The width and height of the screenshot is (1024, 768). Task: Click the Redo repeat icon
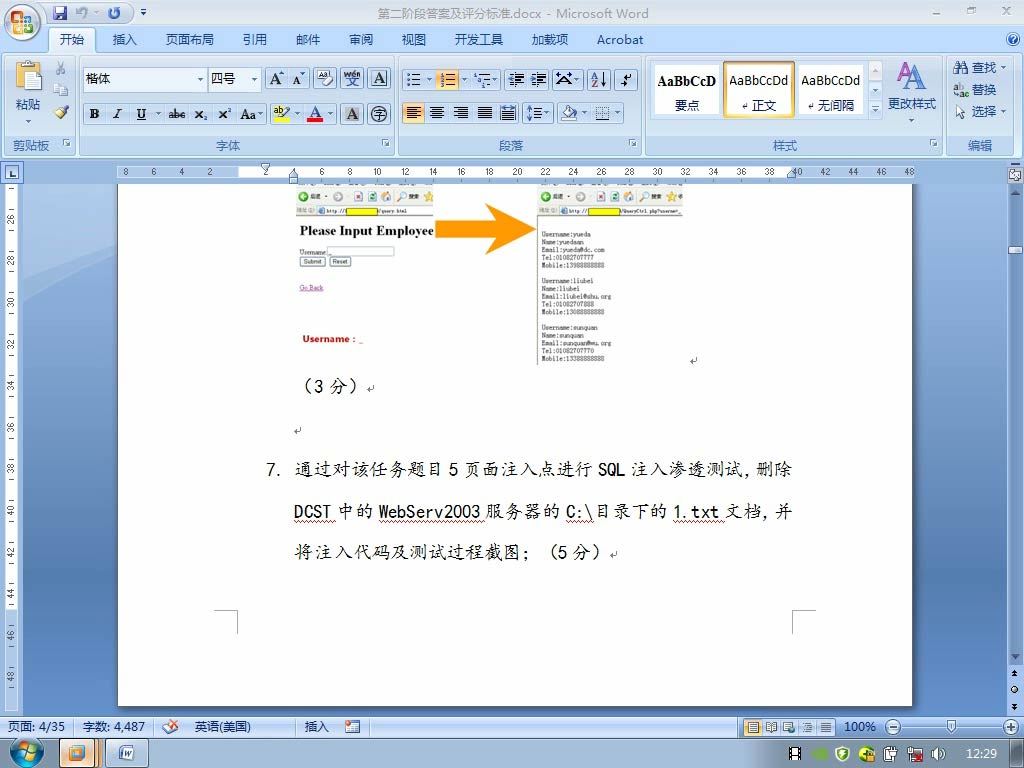click(114, 12)
